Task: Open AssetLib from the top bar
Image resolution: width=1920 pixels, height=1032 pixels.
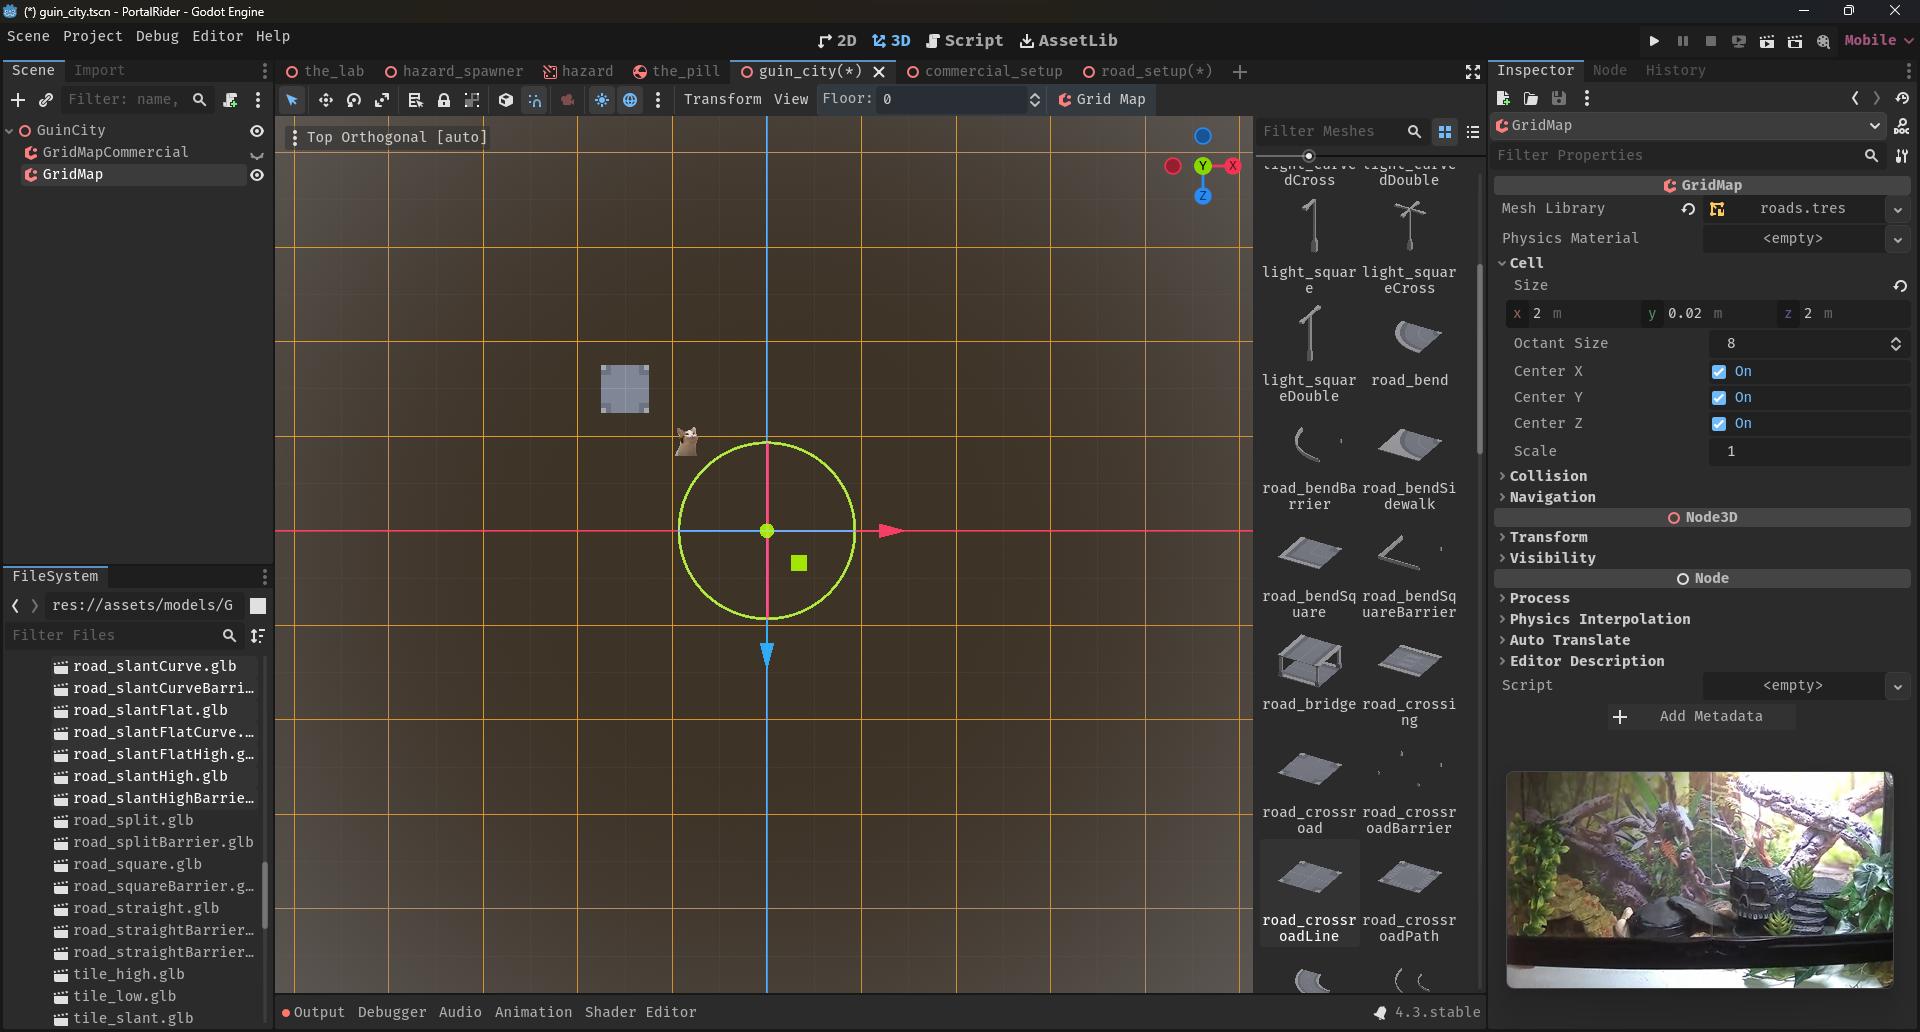Action: coord(1068,41)
